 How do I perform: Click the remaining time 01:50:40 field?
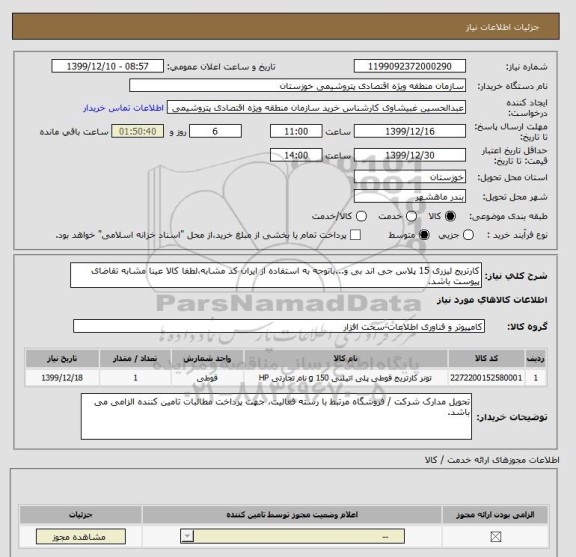click(137, 132)
